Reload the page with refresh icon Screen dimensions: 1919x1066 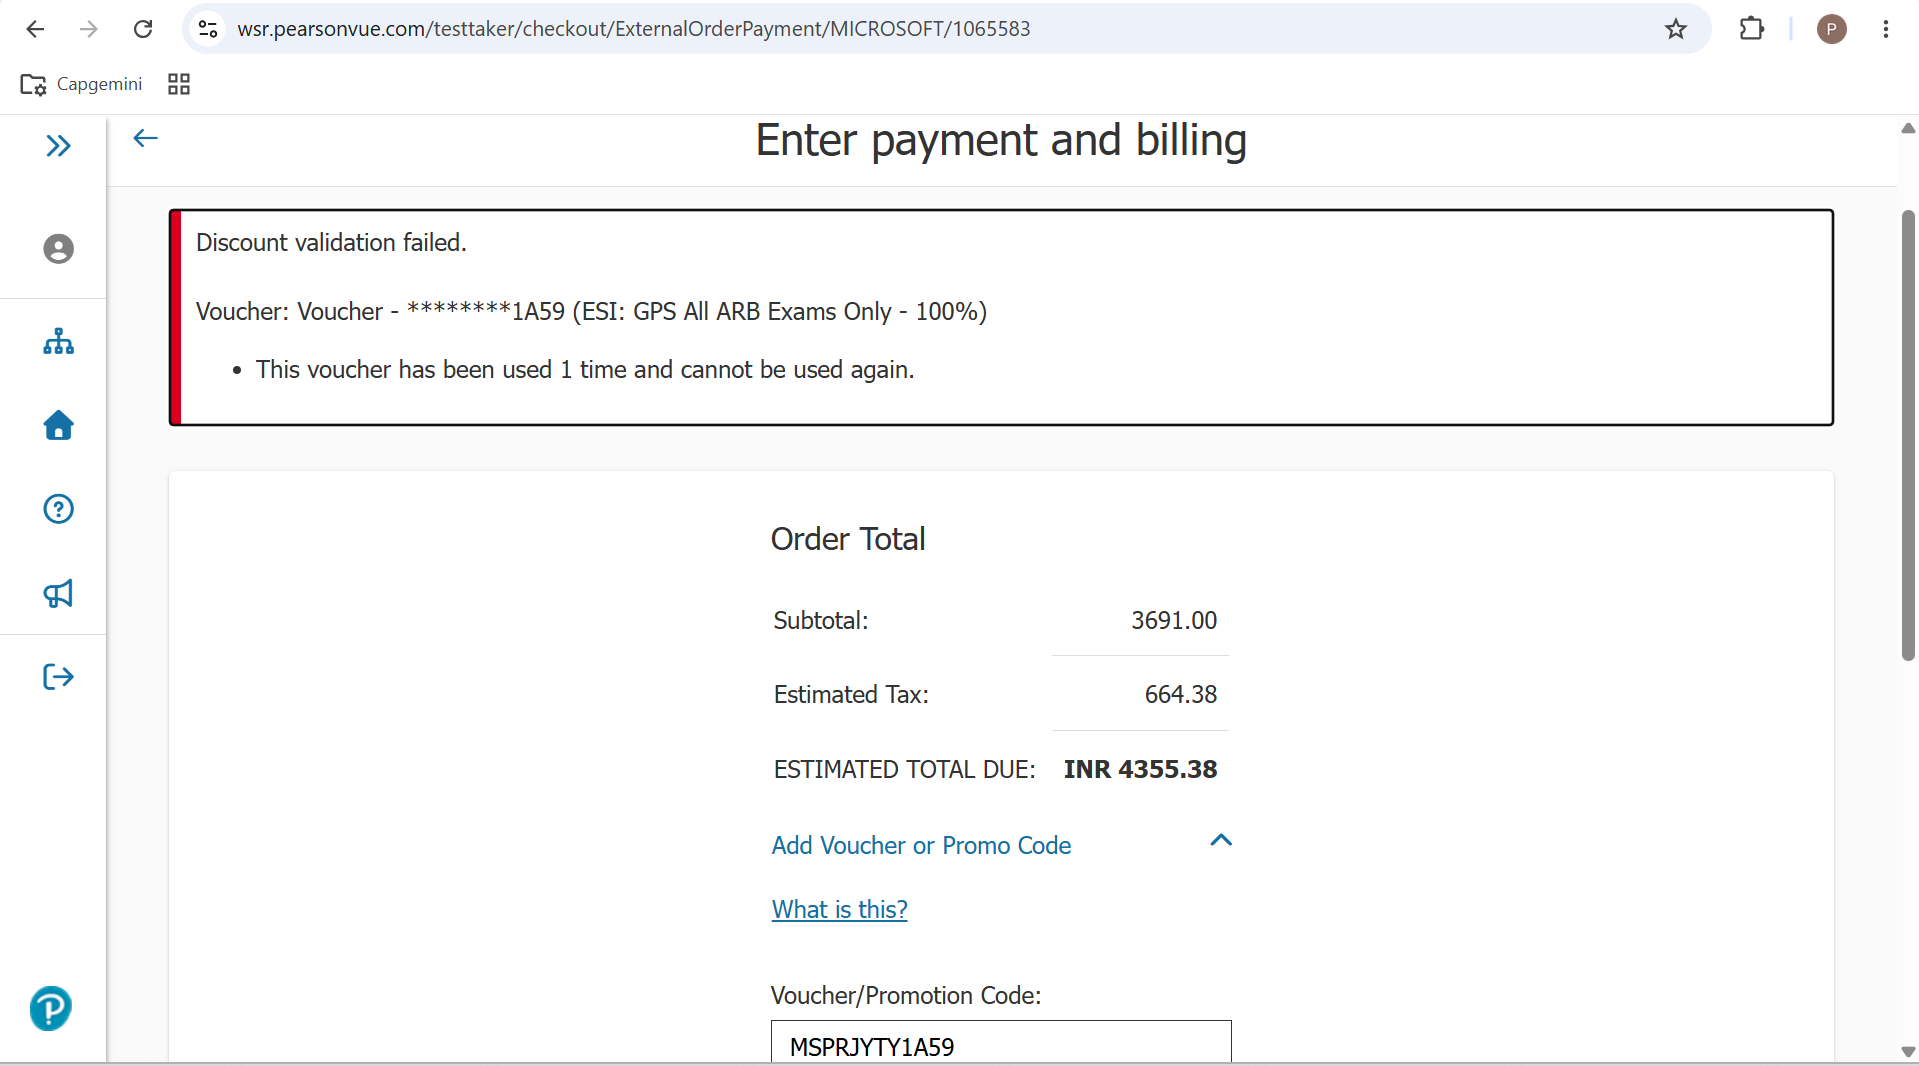point(143,29)
